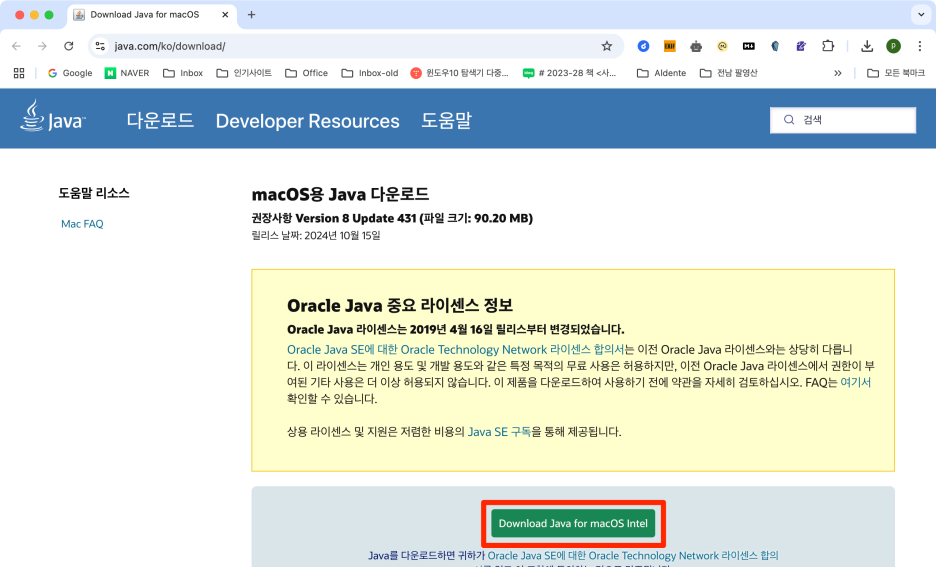Open the 다운로드 navigation menu
Screen dimensions: 936x567
pos(160,121)
